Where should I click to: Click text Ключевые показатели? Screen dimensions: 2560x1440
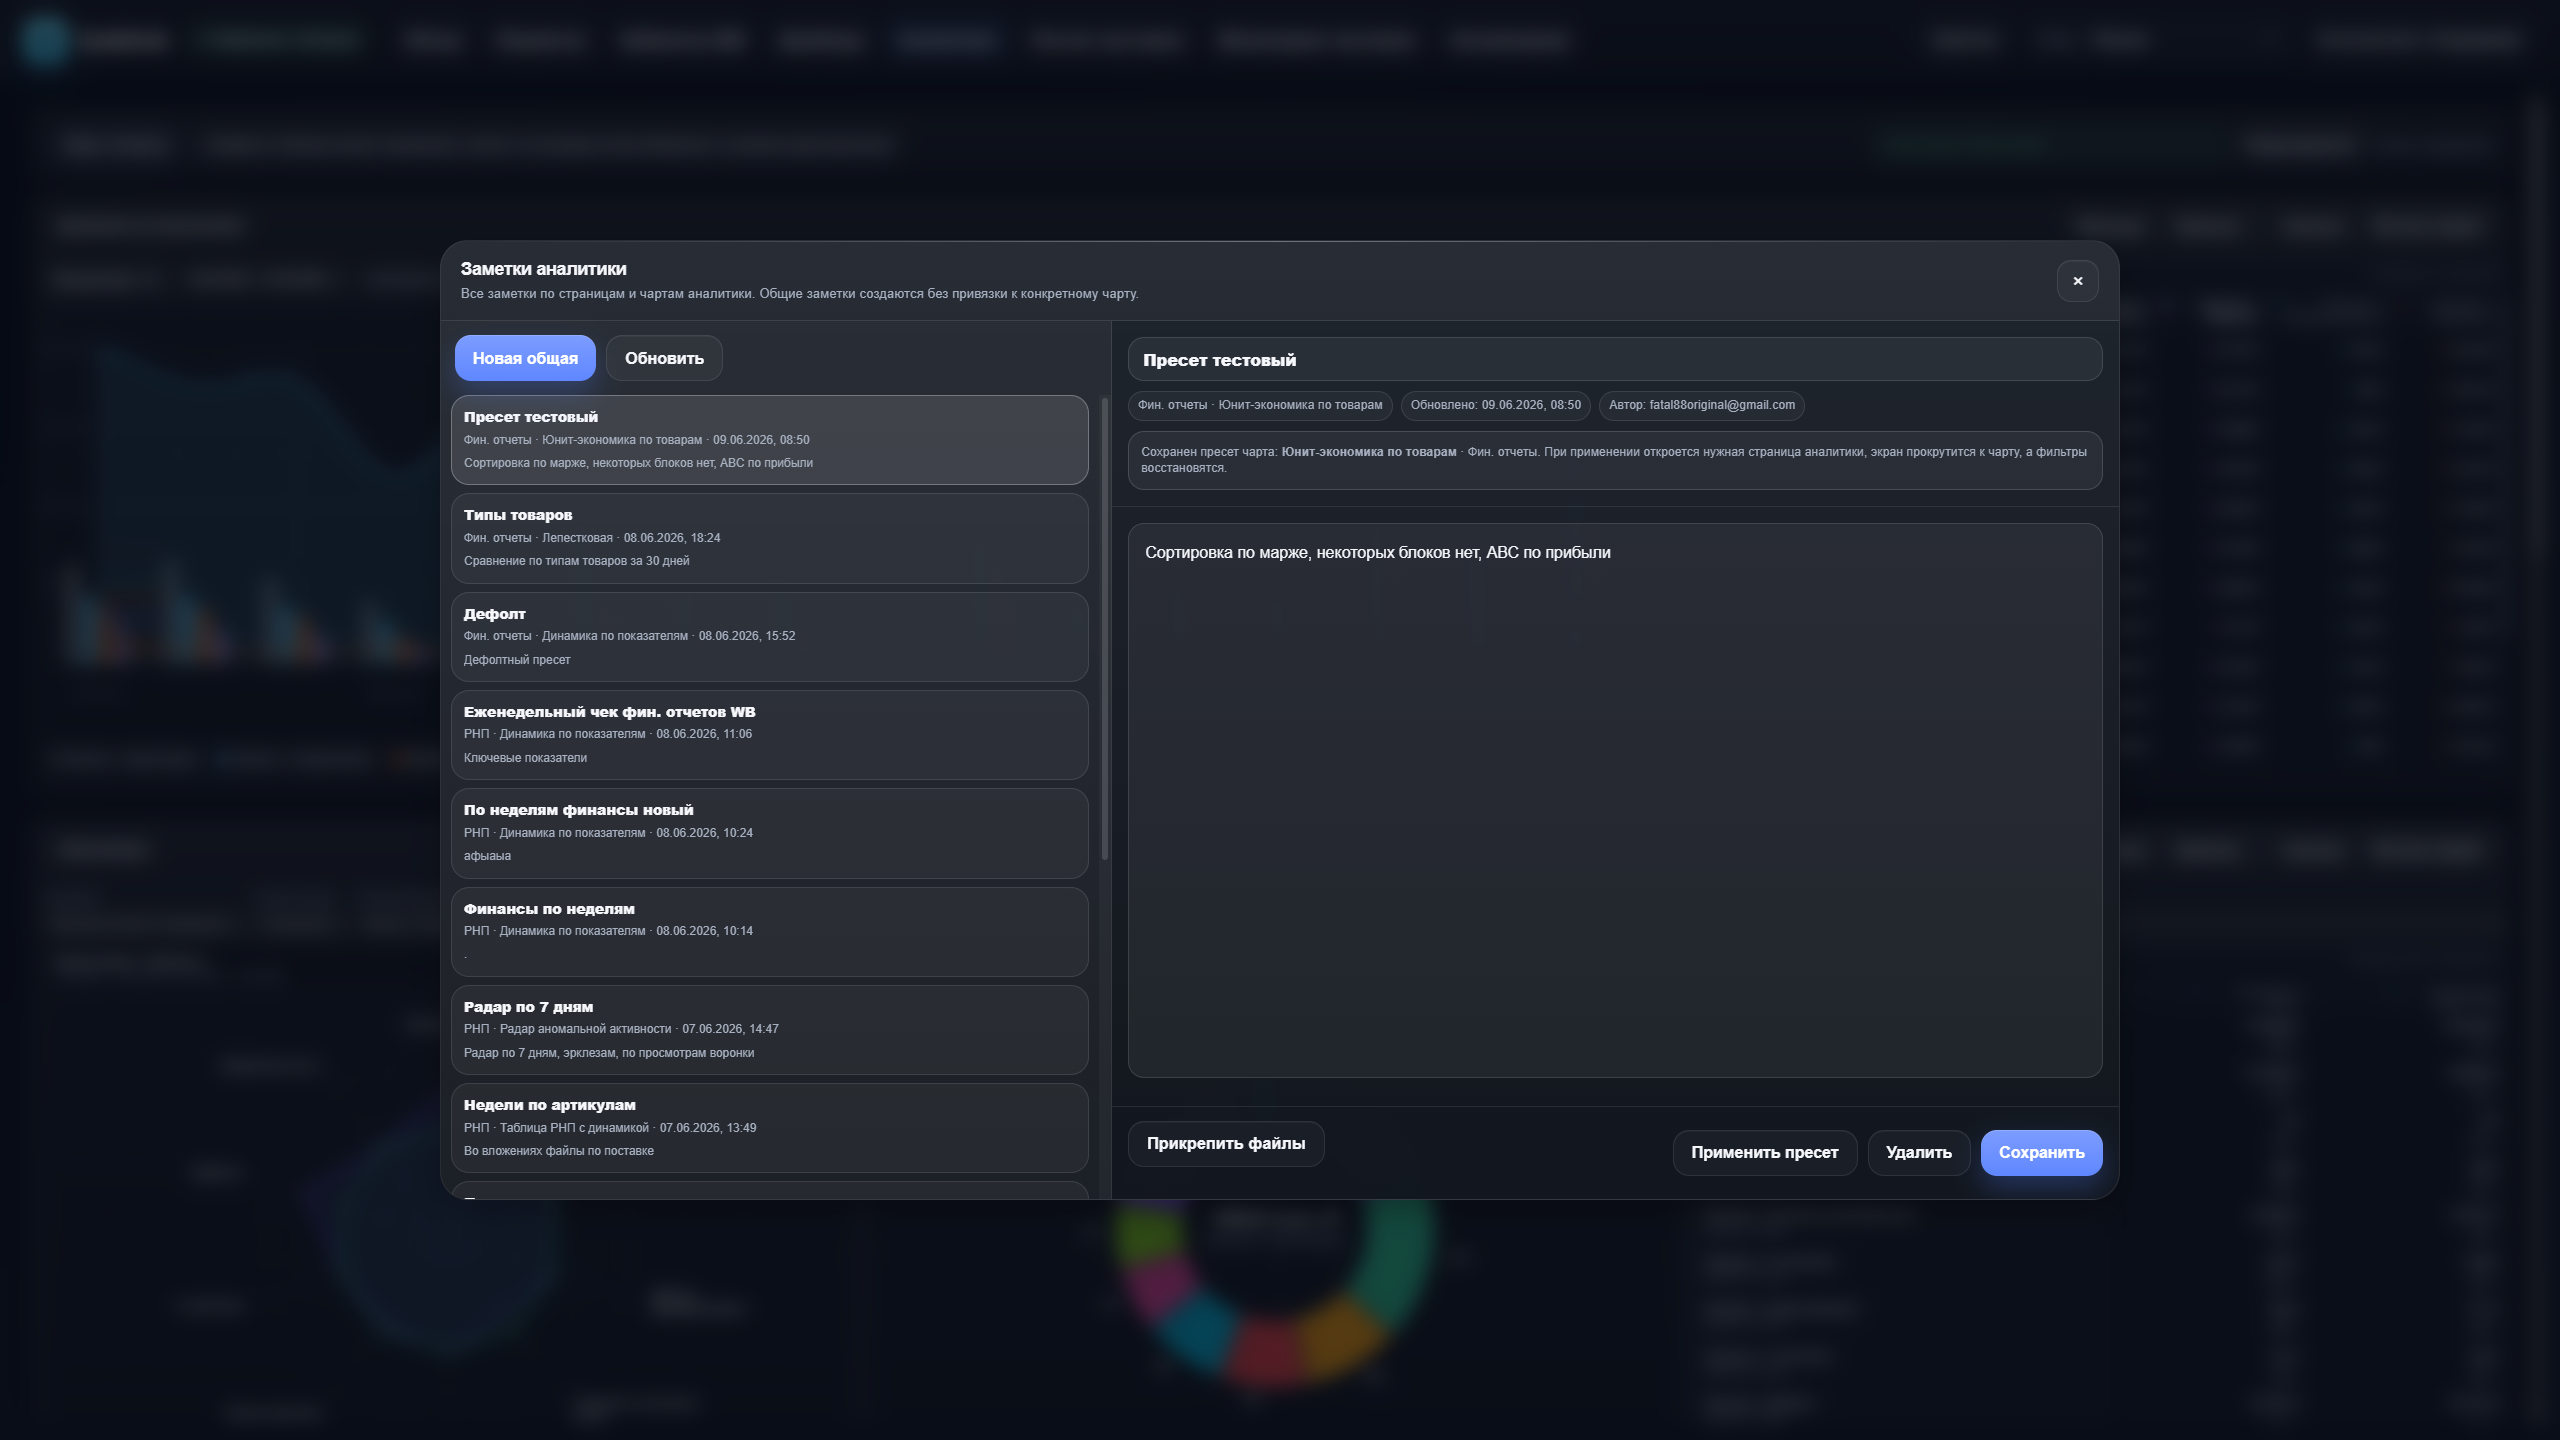coord(526,758)
